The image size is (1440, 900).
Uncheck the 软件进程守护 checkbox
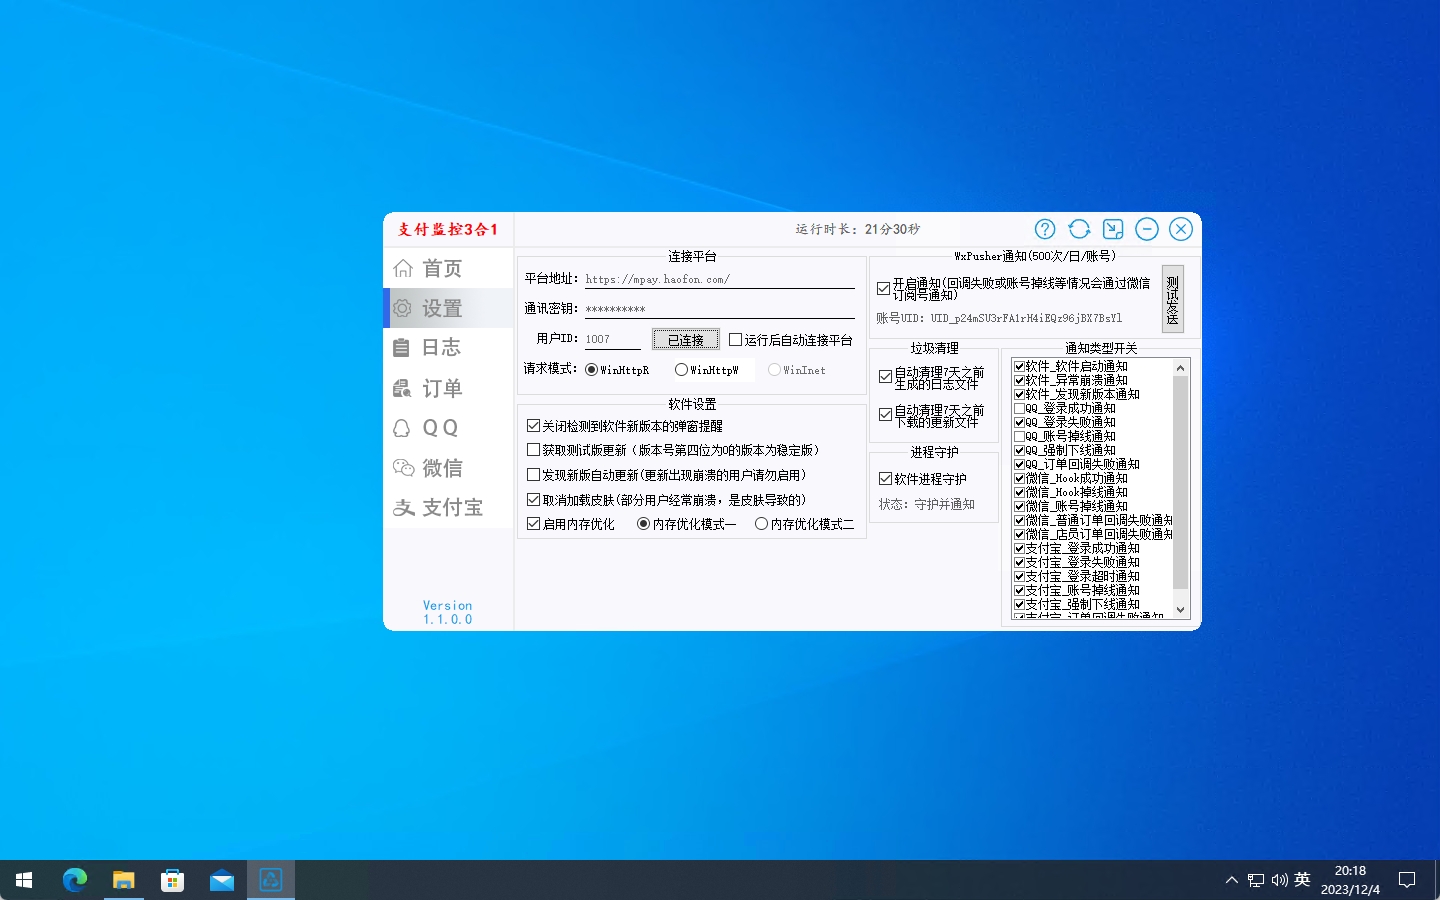pyautogui.click(x=885, y=479)
